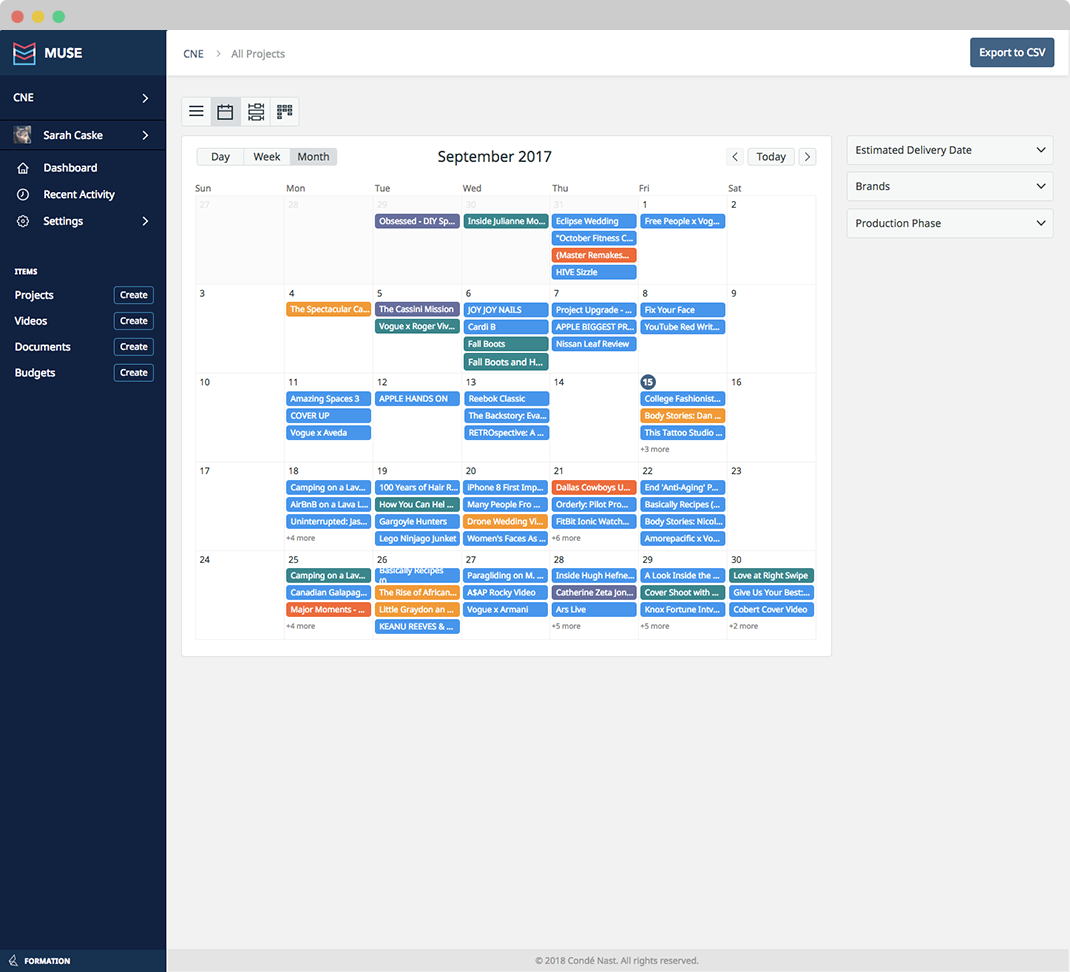This screenshot has height=972, width=1070.
Task: Switch to grid view icon
Action: (x=285, y=111)
